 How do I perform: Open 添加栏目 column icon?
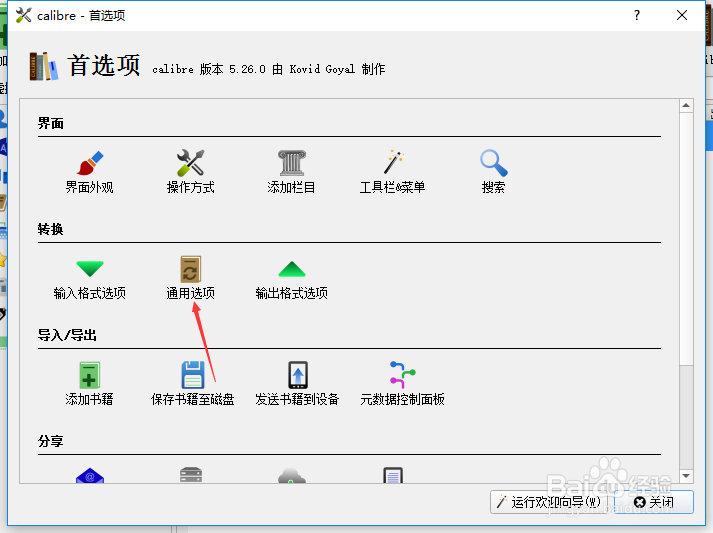click(x=291, y=163)
